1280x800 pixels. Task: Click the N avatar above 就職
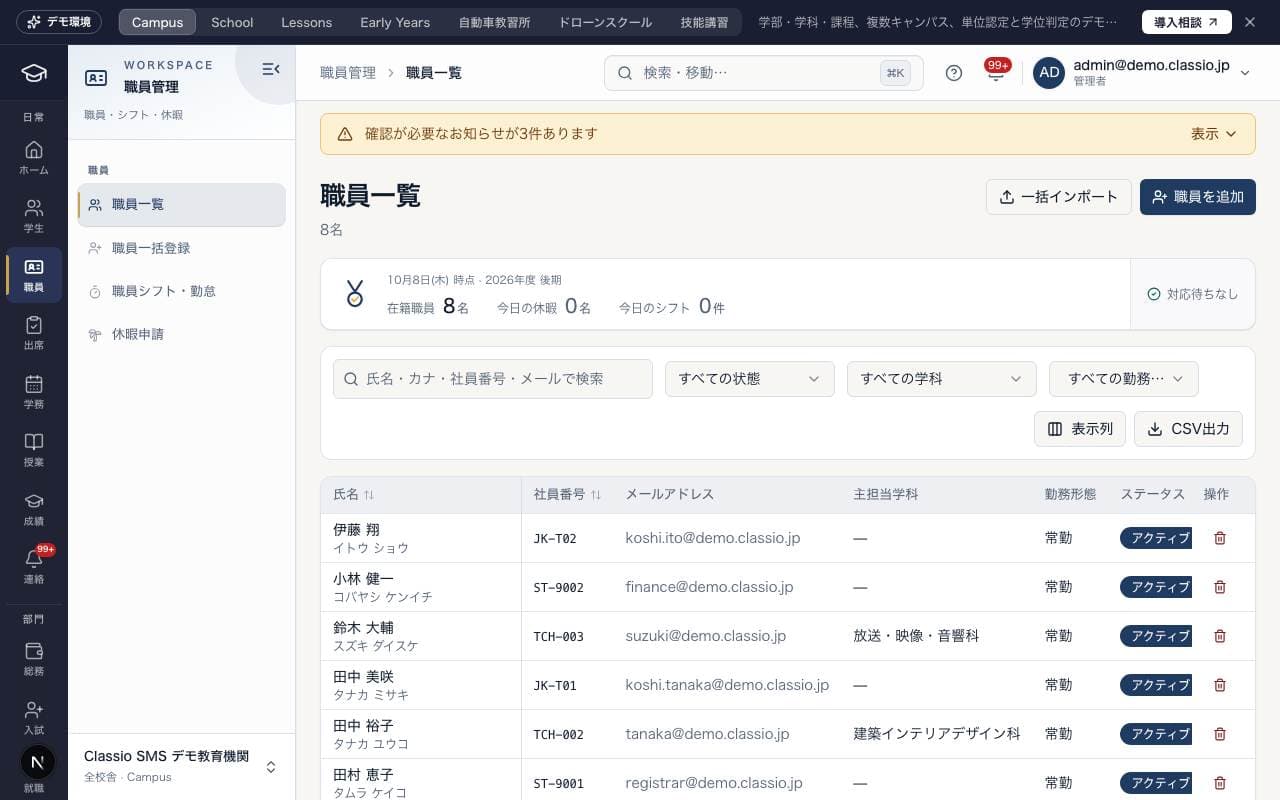tap(37, 762)
